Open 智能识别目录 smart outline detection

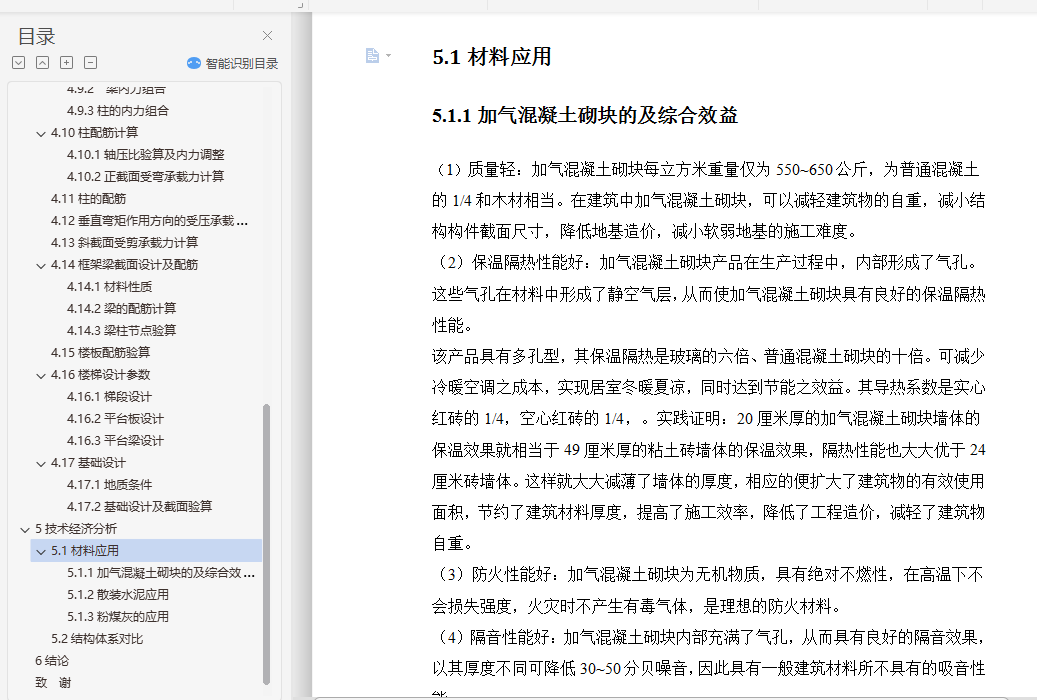pyautogui.click(x=232, y=64)
